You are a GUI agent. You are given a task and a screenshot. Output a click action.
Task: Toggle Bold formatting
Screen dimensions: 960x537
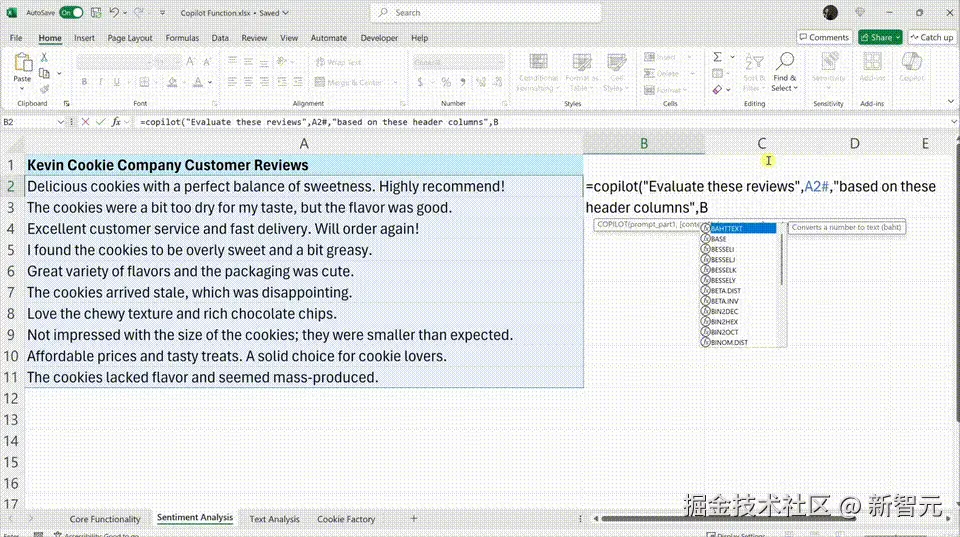click(x=84, y=82)
